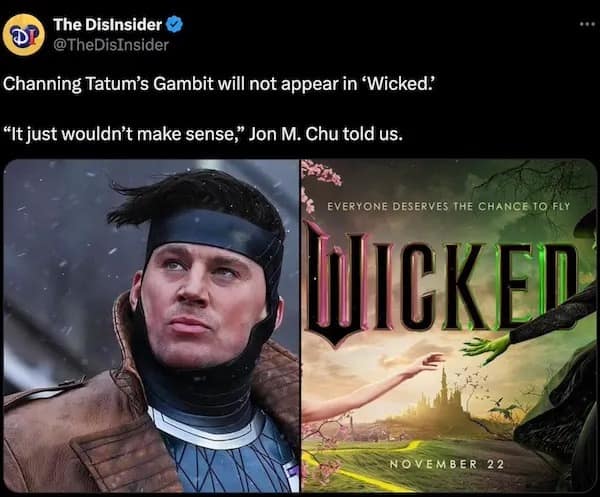Open the three-dot more options menu

[587, 24]
